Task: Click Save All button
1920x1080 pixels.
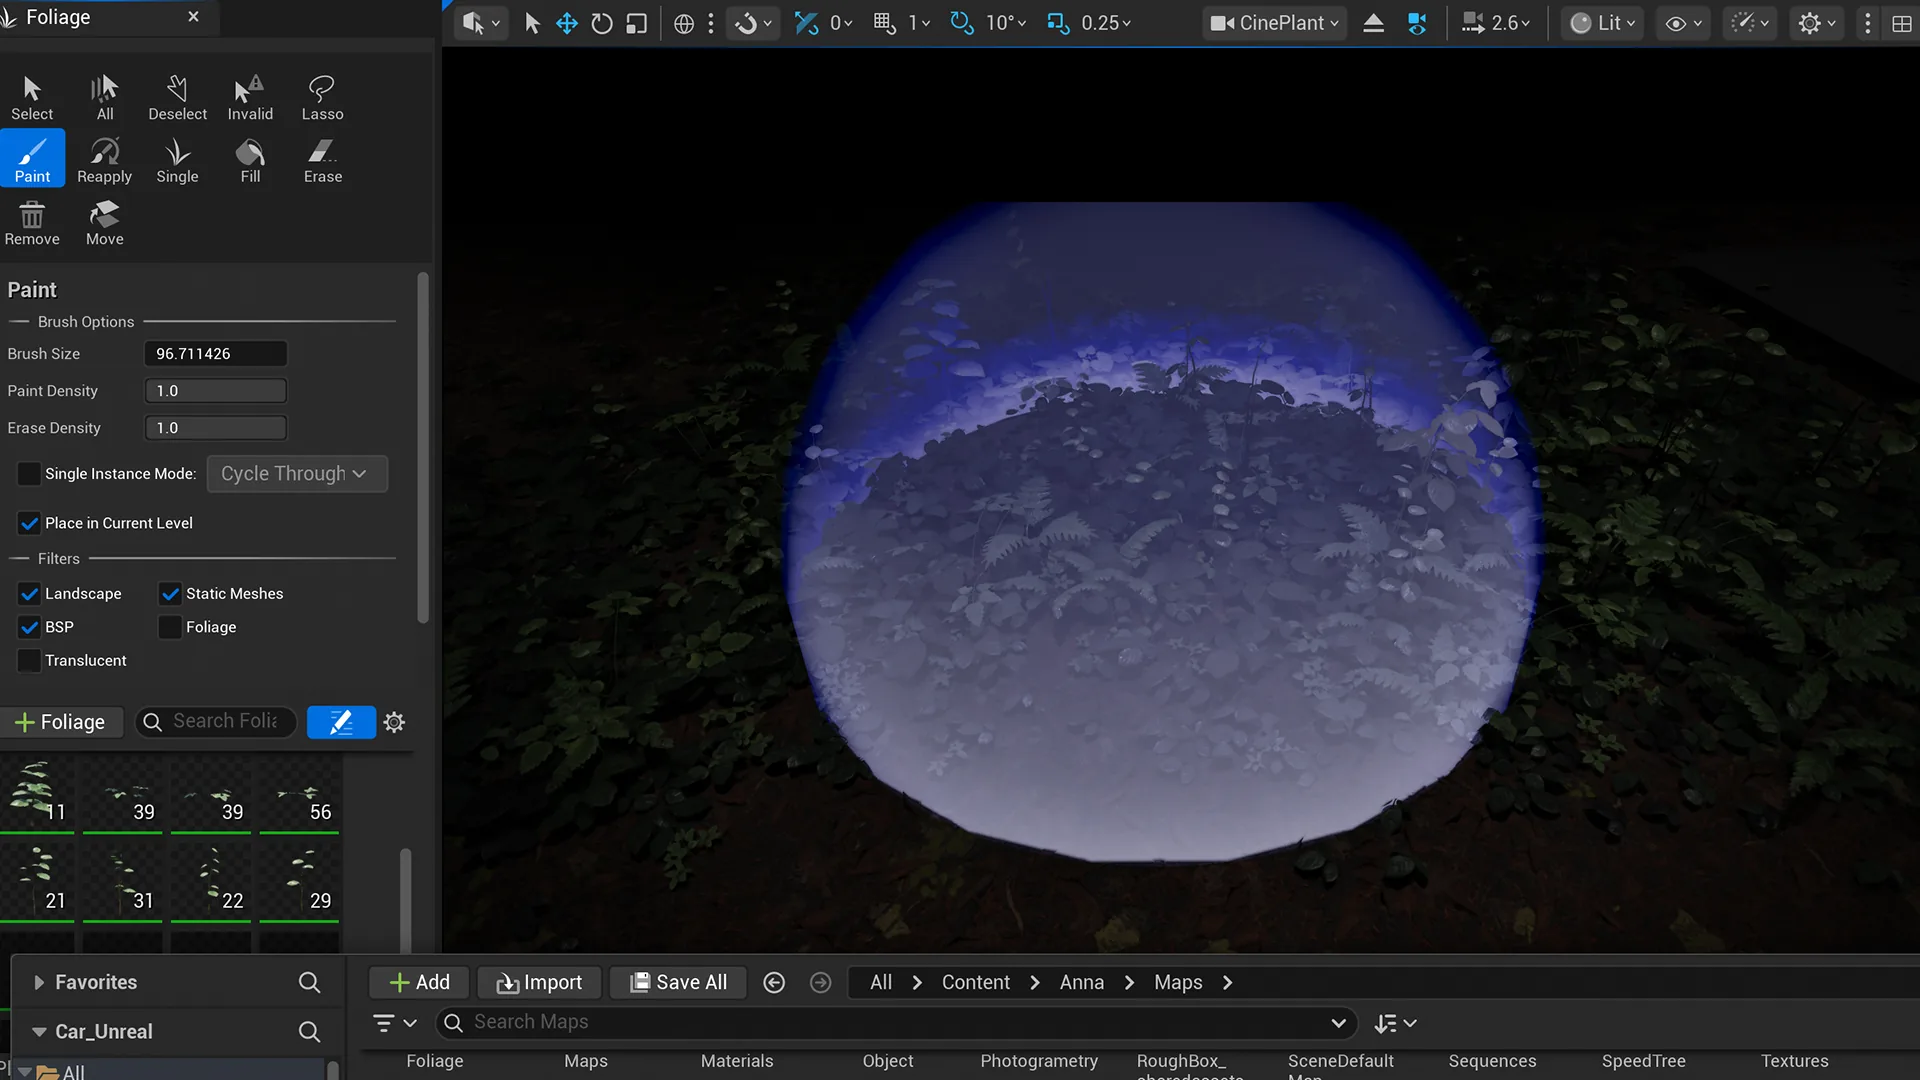Action: [678, 983]
